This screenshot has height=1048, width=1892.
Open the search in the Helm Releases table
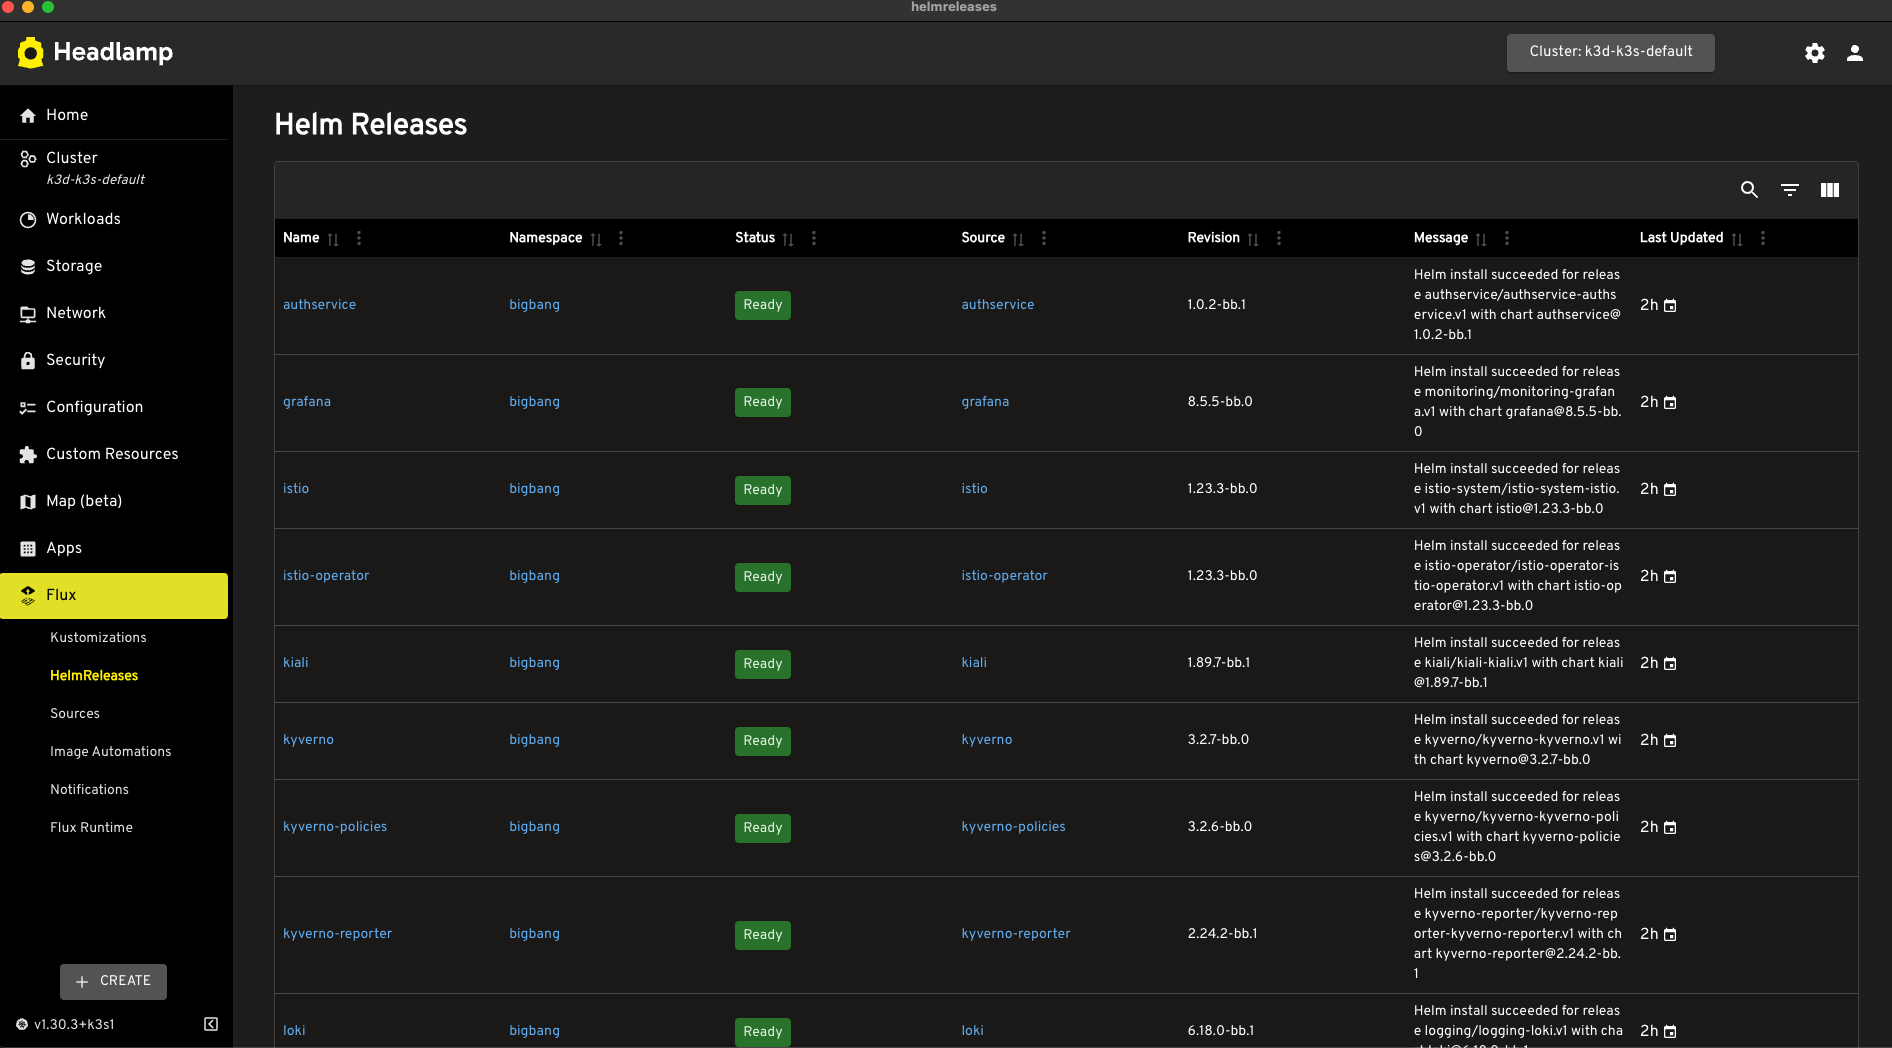1749,190
